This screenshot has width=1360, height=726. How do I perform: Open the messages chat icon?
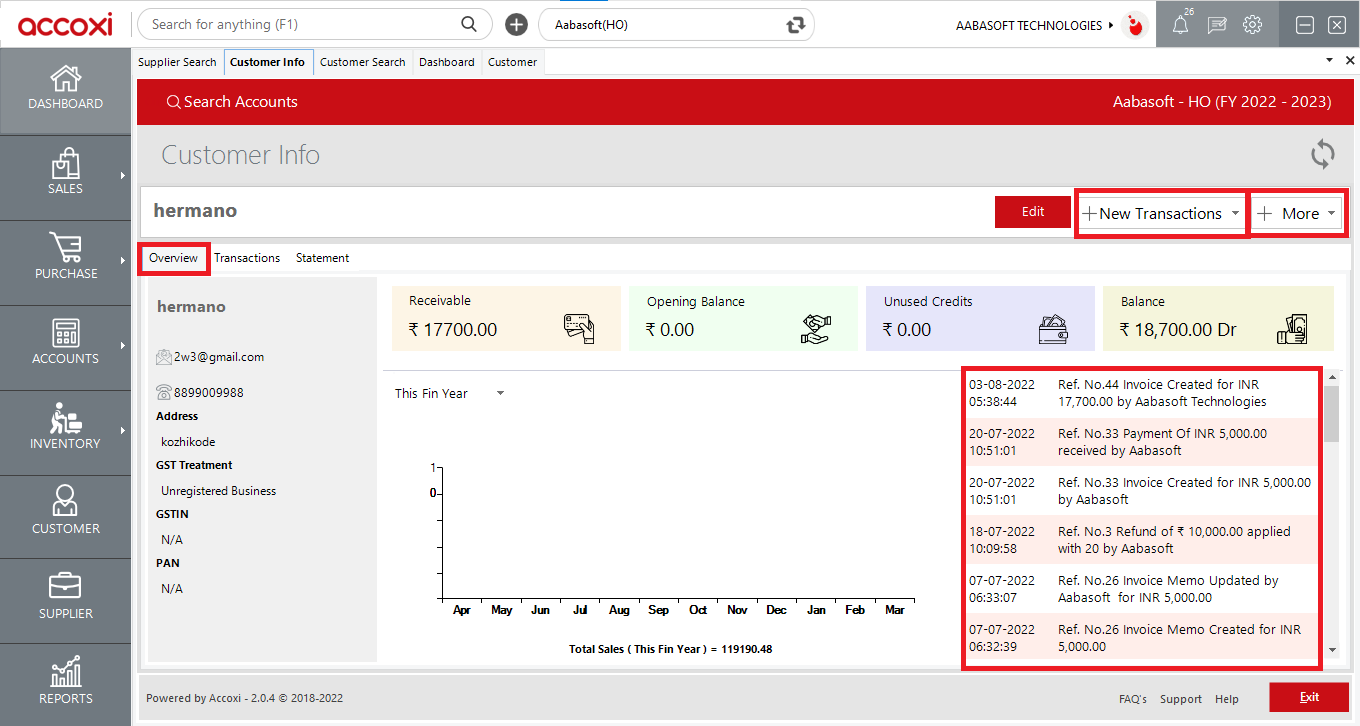pos(1217,25)
